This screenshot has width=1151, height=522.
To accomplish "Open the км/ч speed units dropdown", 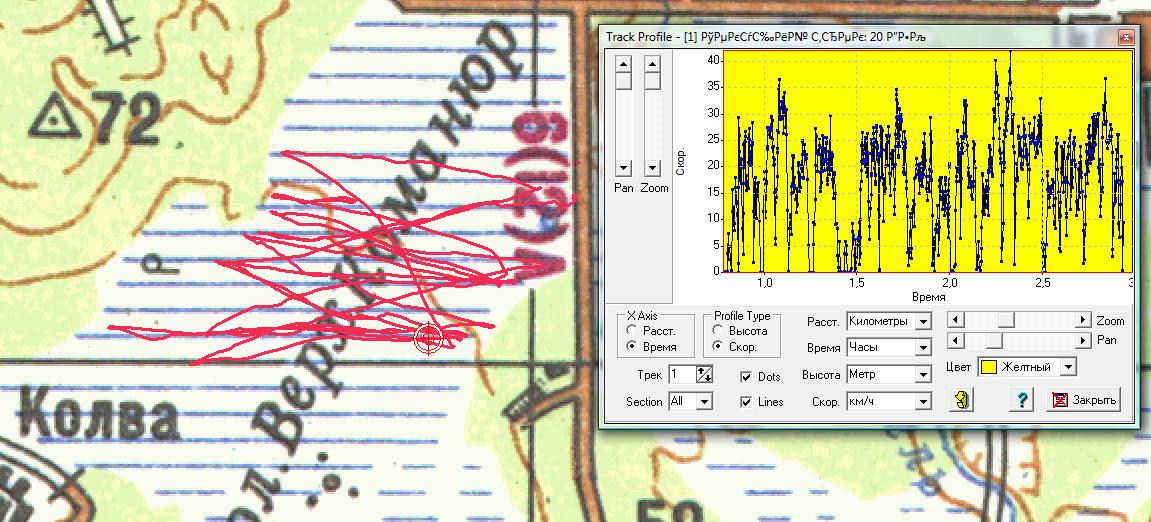I will click(923, 401).
